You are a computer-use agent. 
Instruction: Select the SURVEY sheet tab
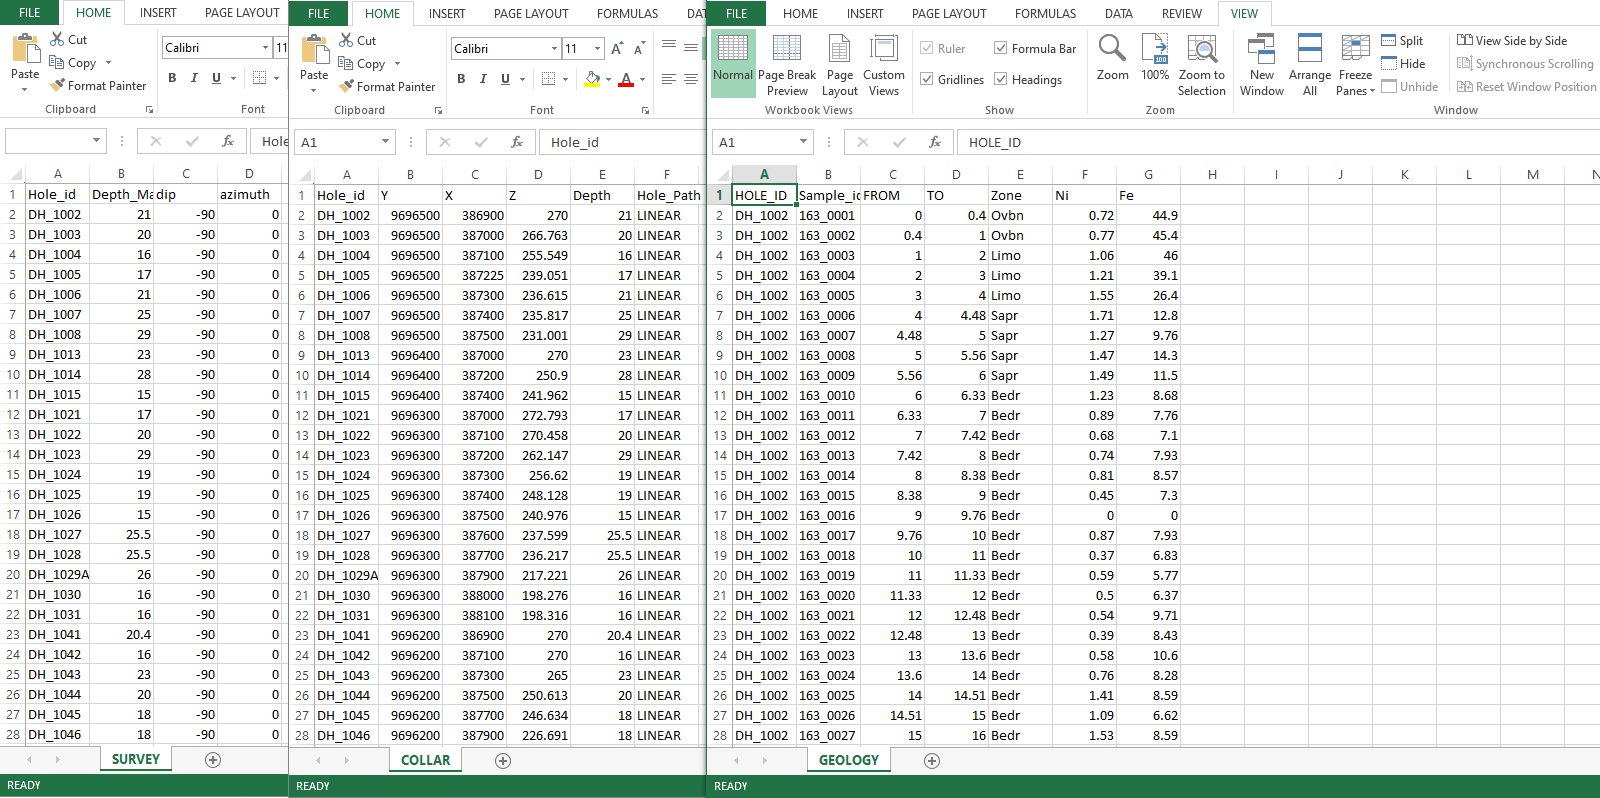pyautogui.click(x=136, y=759)
